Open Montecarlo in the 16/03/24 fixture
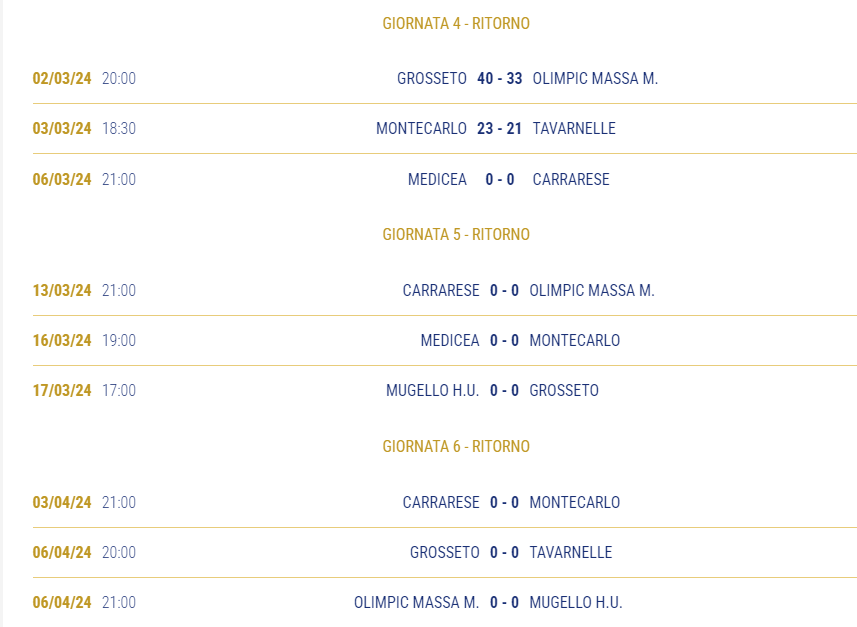This screenshot has height=627, width=857. coord(575,341)
